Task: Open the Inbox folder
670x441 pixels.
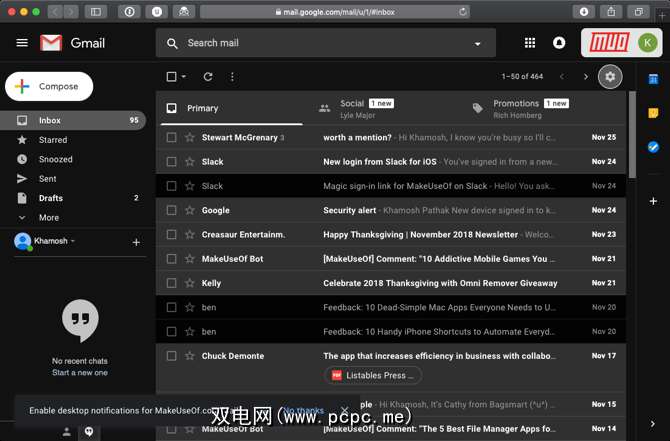Action: tap(73, 120)
